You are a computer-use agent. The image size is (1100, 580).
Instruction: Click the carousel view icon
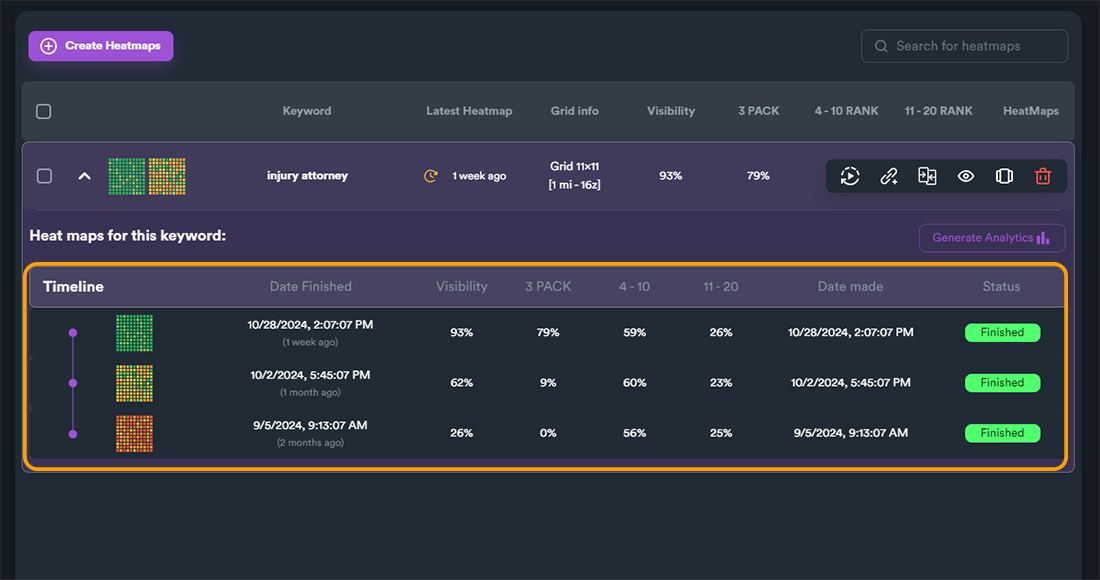(x=1005, y=176)
